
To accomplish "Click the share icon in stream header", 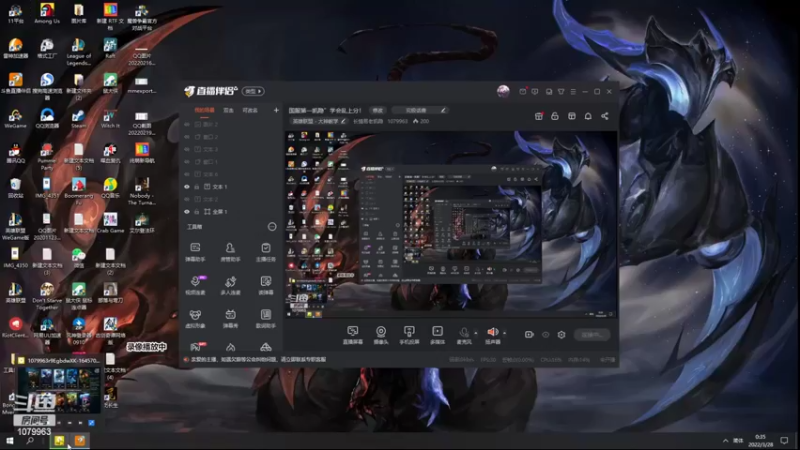I will [x=605, y=116].
